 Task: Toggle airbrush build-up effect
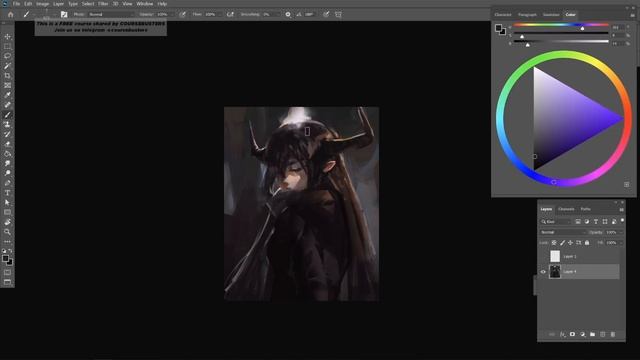pyautogui.click(x=230, y=14)
